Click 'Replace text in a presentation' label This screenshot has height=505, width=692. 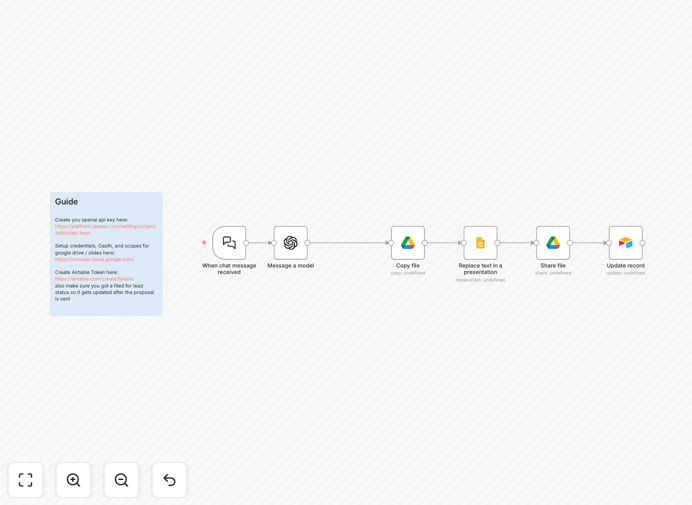(x=480, y=269)
